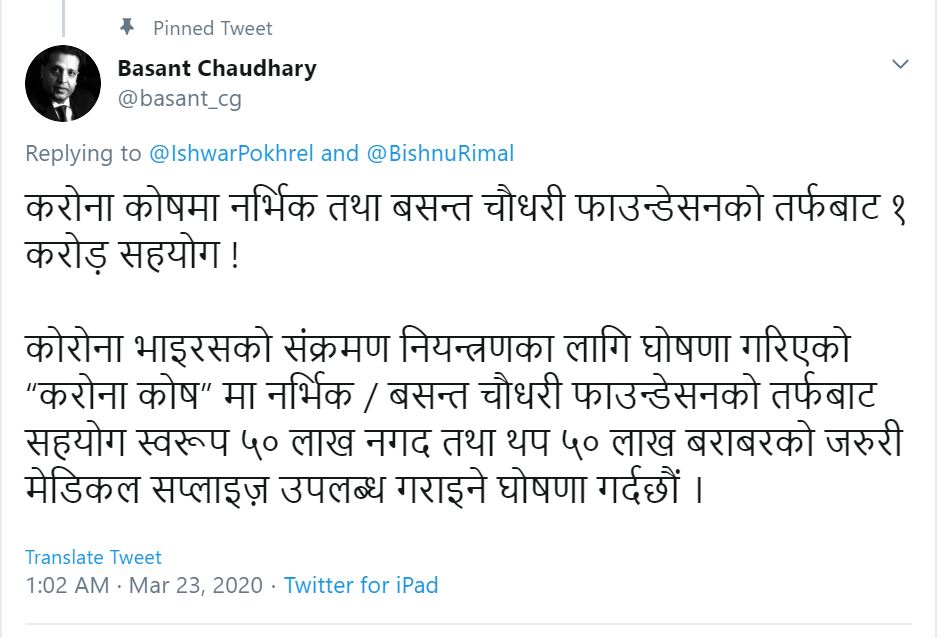Click the pin icon beside Pinned Tweet
This screenshot has height=638, width=948.
(127, 28)
